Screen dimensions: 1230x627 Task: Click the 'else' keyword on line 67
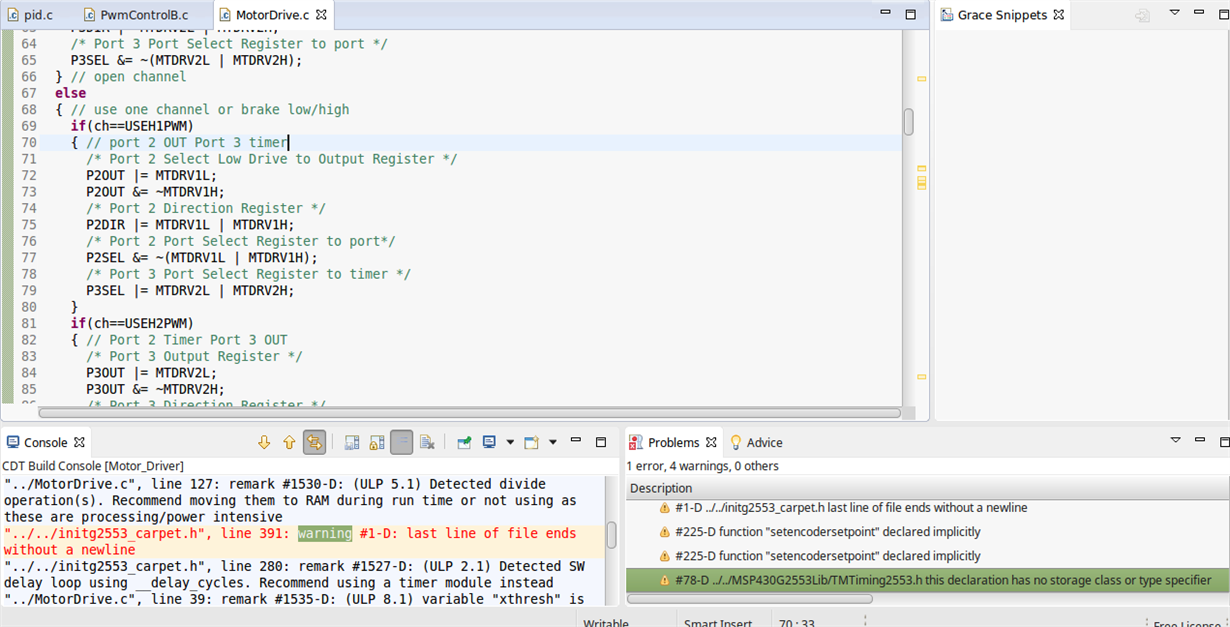[x=71, y=93]
